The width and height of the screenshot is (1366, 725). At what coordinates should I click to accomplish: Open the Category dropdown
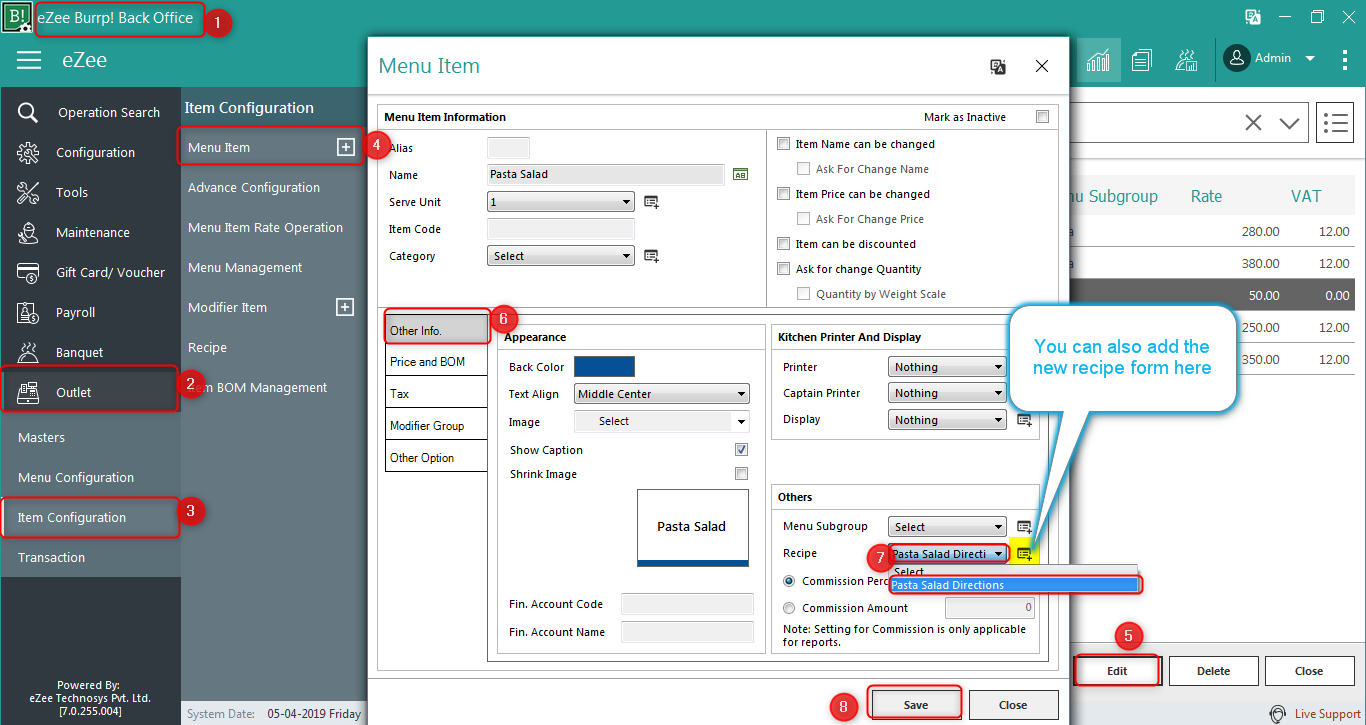[x=561, y=256]
